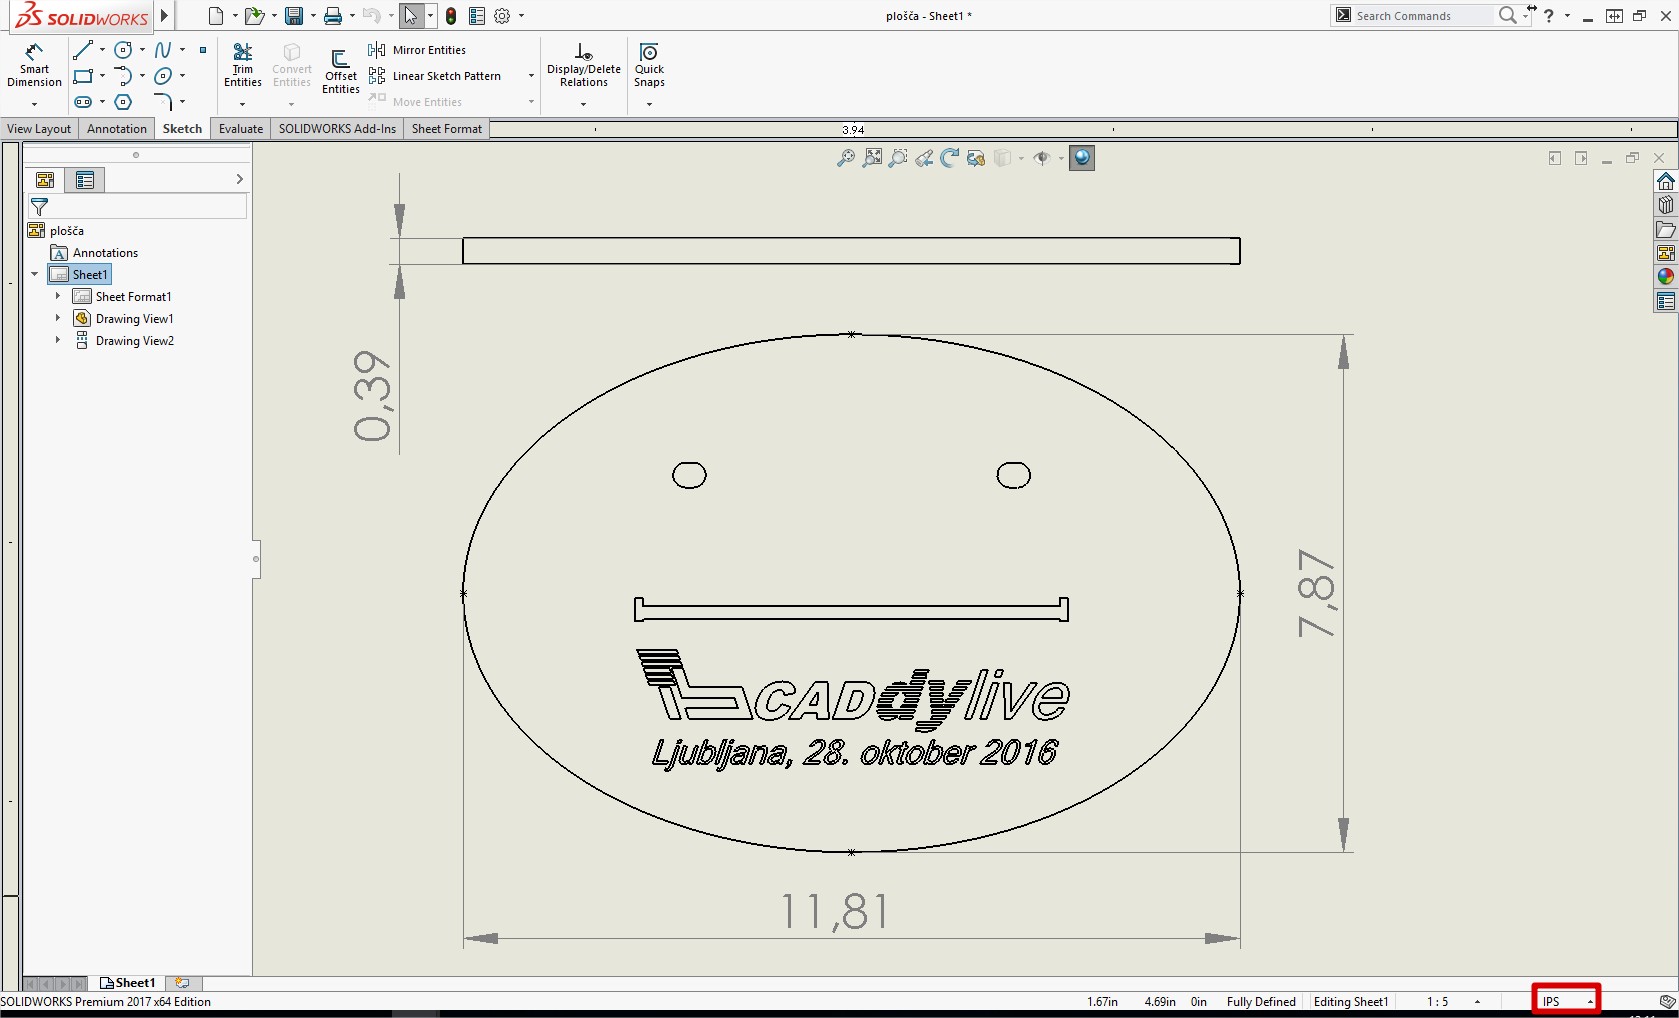
Task: Collapse the Sheet1 tree node
Action: coord(35,274)
